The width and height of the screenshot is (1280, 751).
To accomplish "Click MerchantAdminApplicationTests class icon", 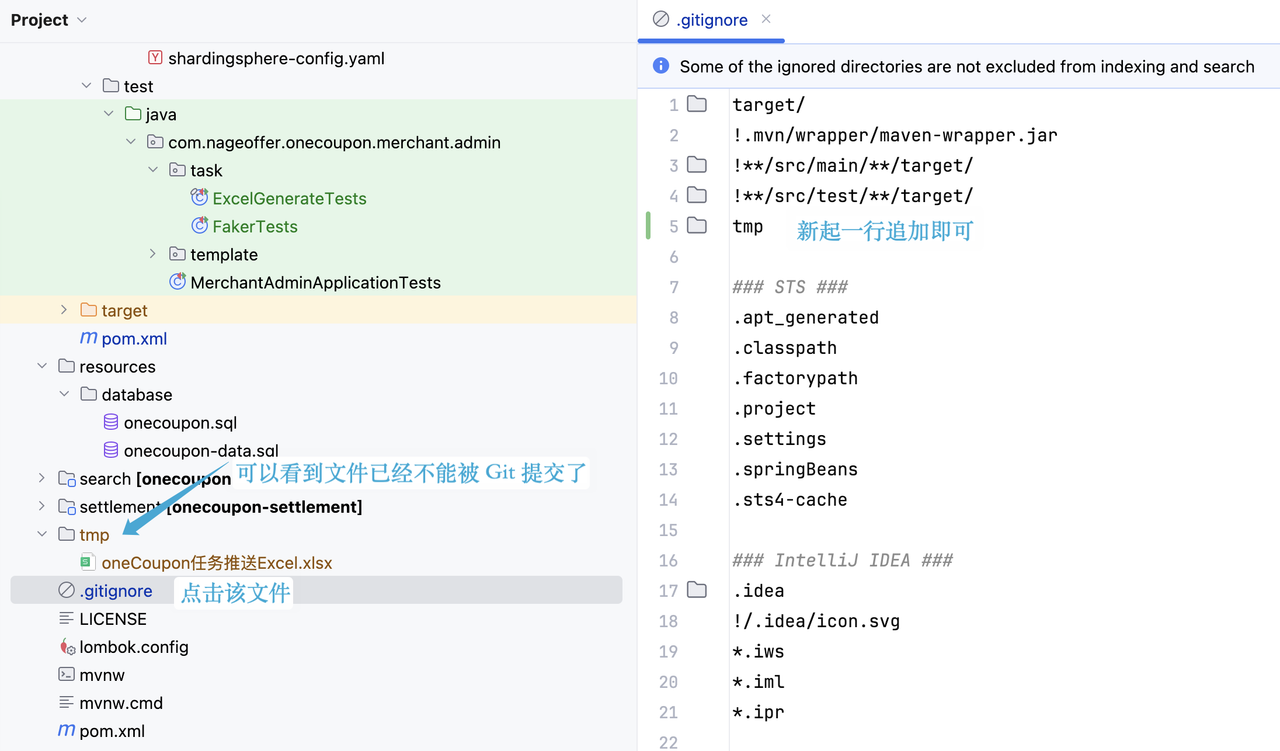I will (x=177, y=282).
